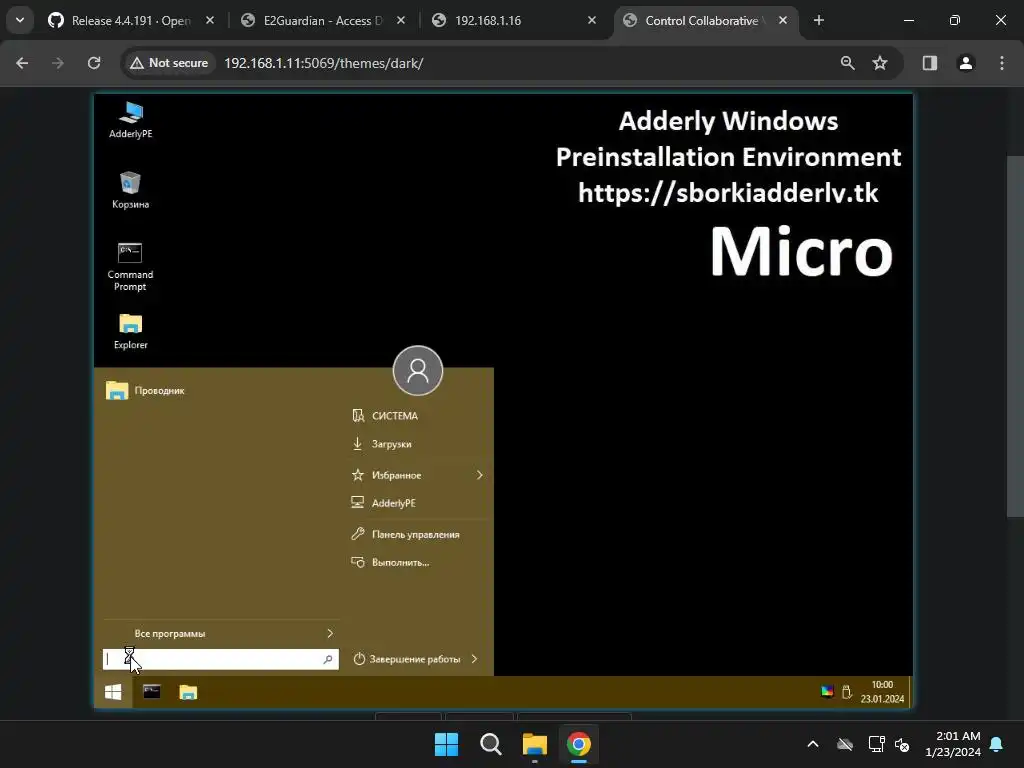Close the 192.168.1.16 tab
Screen dimensions: 1024x768
[x=592, y=21]
